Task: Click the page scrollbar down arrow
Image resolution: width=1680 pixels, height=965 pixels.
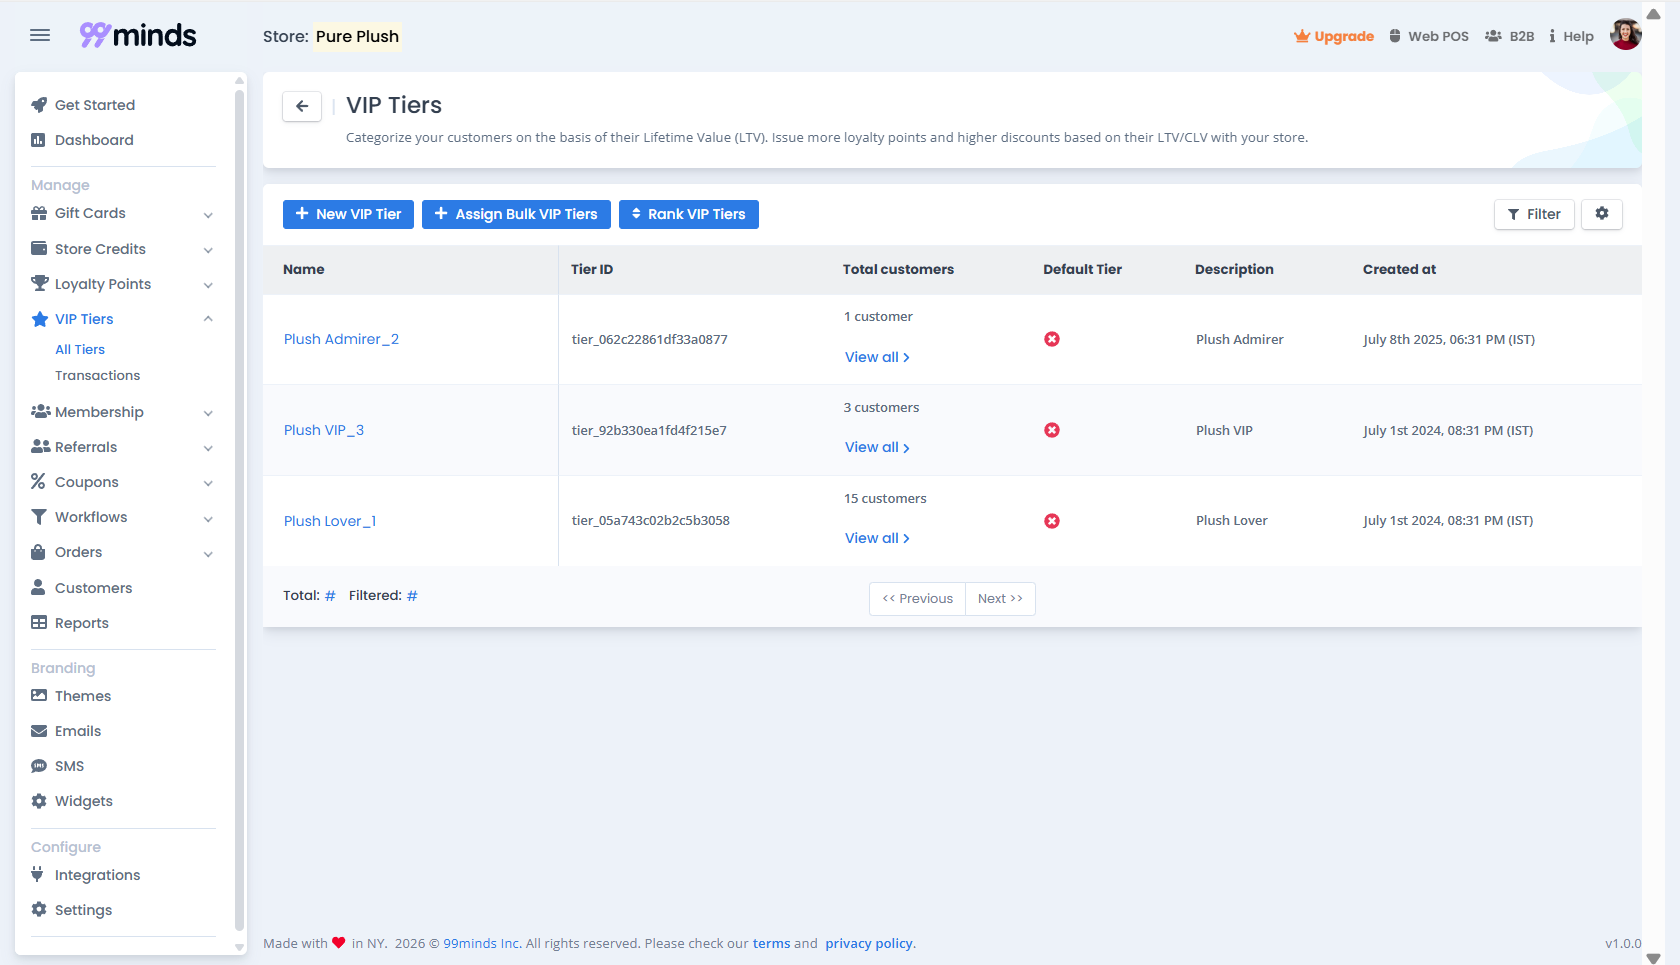Action: coord(1653,958)
